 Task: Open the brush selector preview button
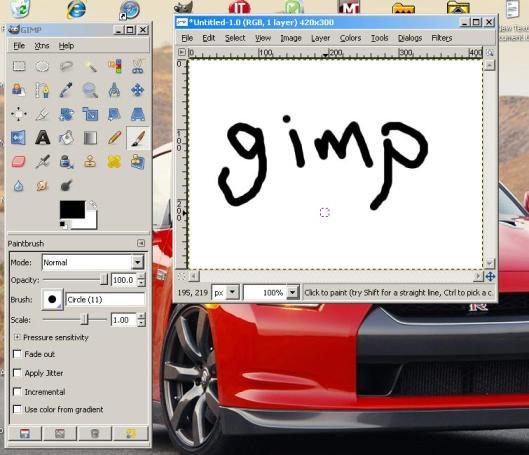click(x=52, y=299)
